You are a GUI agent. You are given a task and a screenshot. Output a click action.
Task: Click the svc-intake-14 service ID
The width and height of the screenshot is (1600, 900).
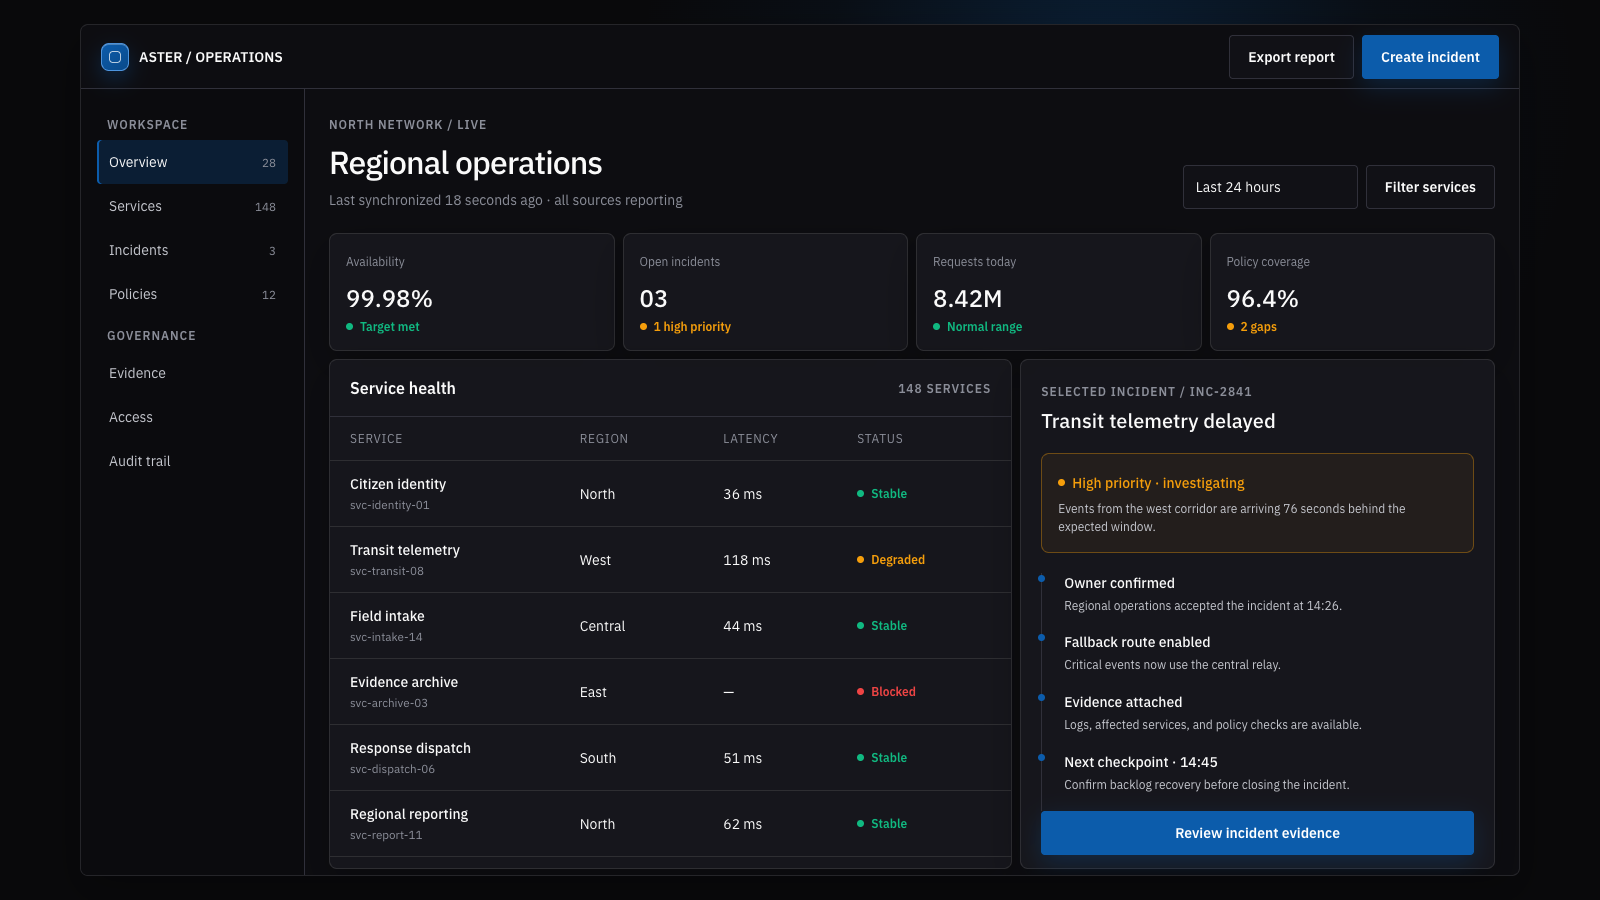point(386,637)
